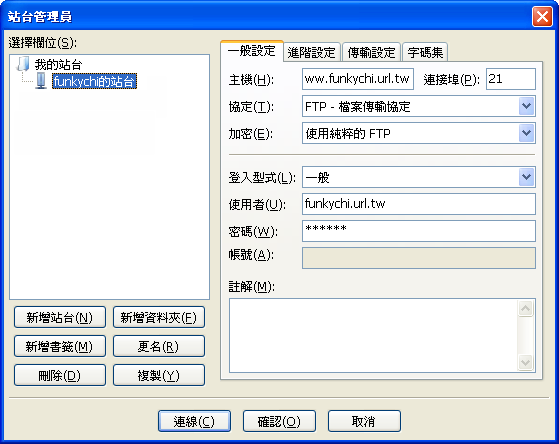Image resolution: width=559 pixels, height=444 pixels.
Task: Switch to the 傳輸設定 tab
Action: pyautogui.click(x=371, y=52)
